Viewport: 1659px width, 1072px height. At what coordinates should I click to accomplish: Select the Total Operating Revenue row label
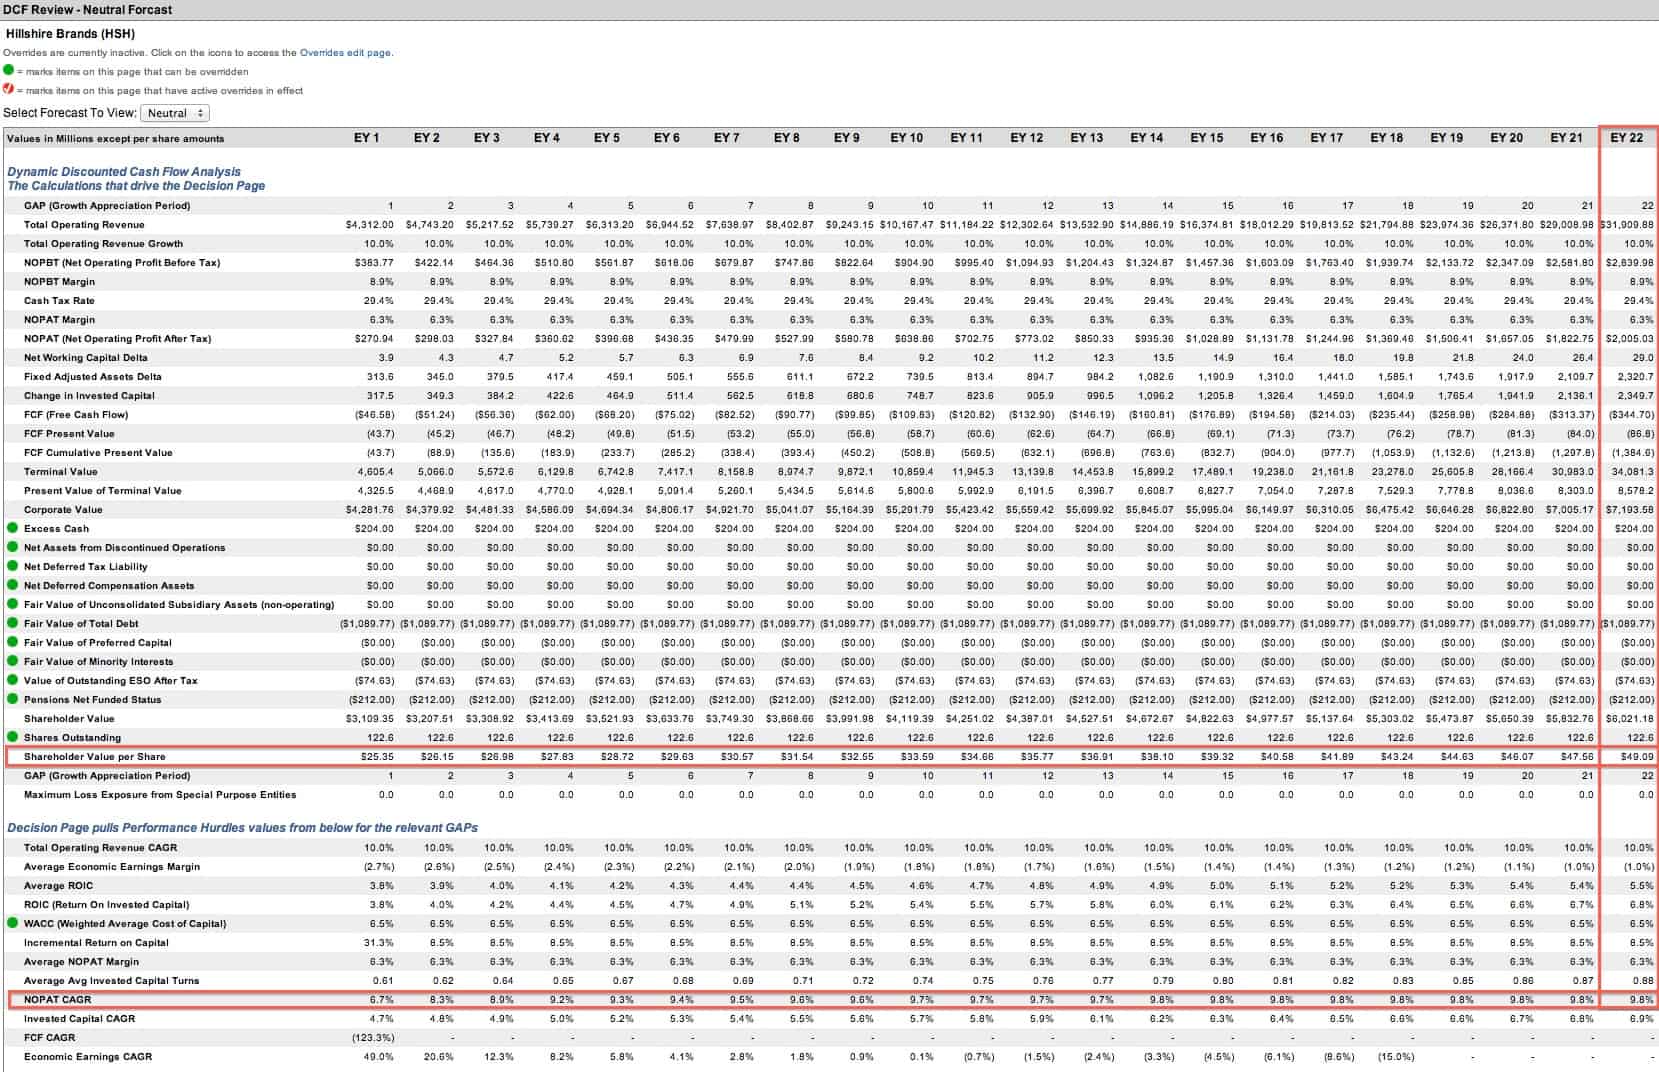click(84, 225)
